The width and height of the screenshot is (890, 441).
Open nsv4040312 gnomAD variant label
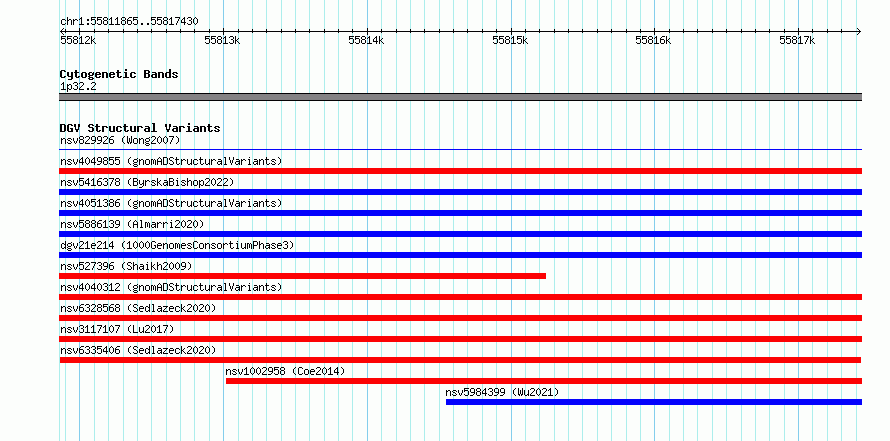point(171,287)
